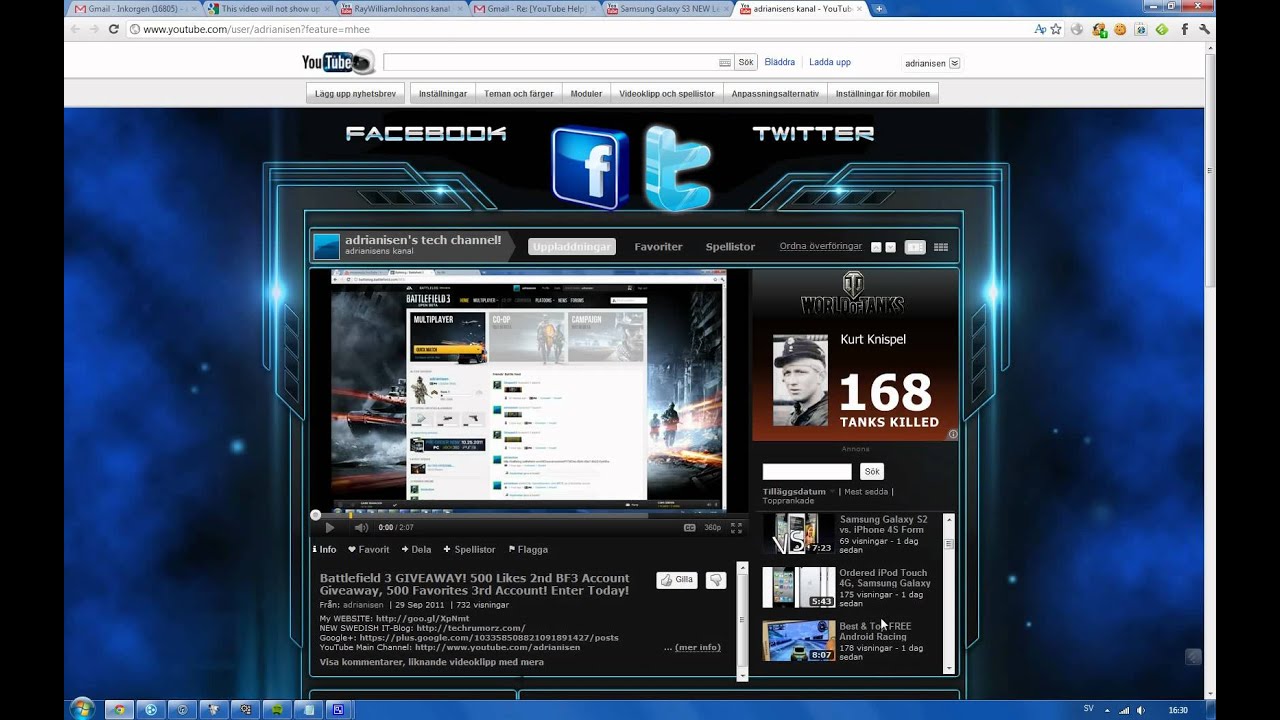Open YouTube home via the logo
Viewport: 1280px width, 720px height.
(338, 62)
